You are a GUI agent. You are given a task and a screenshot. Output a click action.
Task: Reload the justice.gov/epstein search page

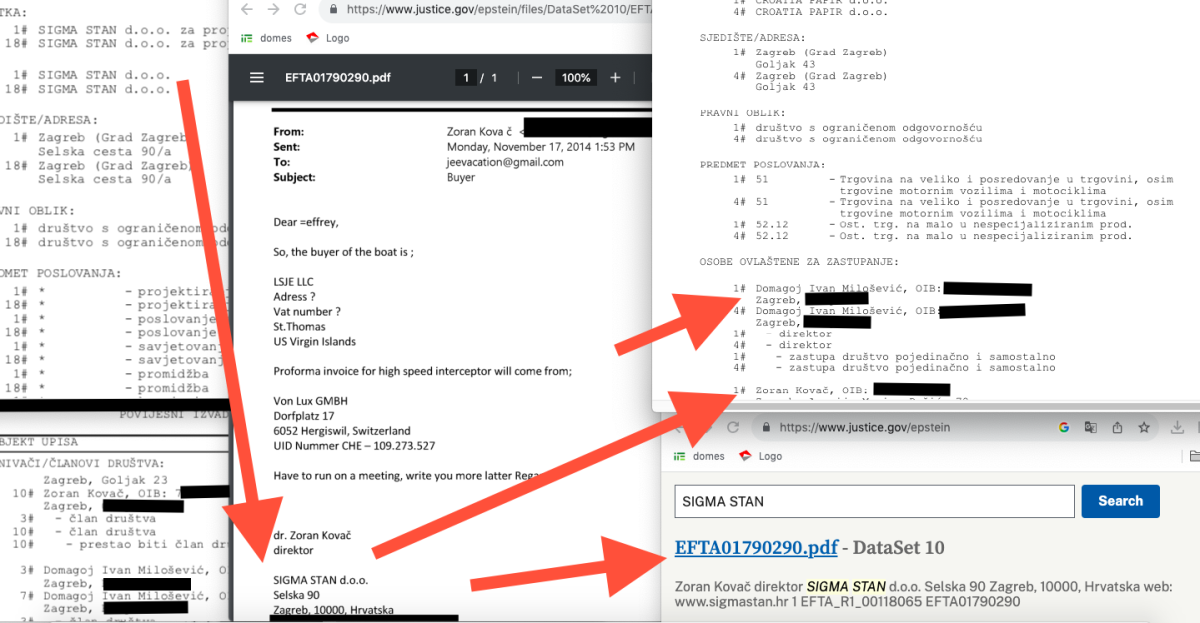(733, 427)
